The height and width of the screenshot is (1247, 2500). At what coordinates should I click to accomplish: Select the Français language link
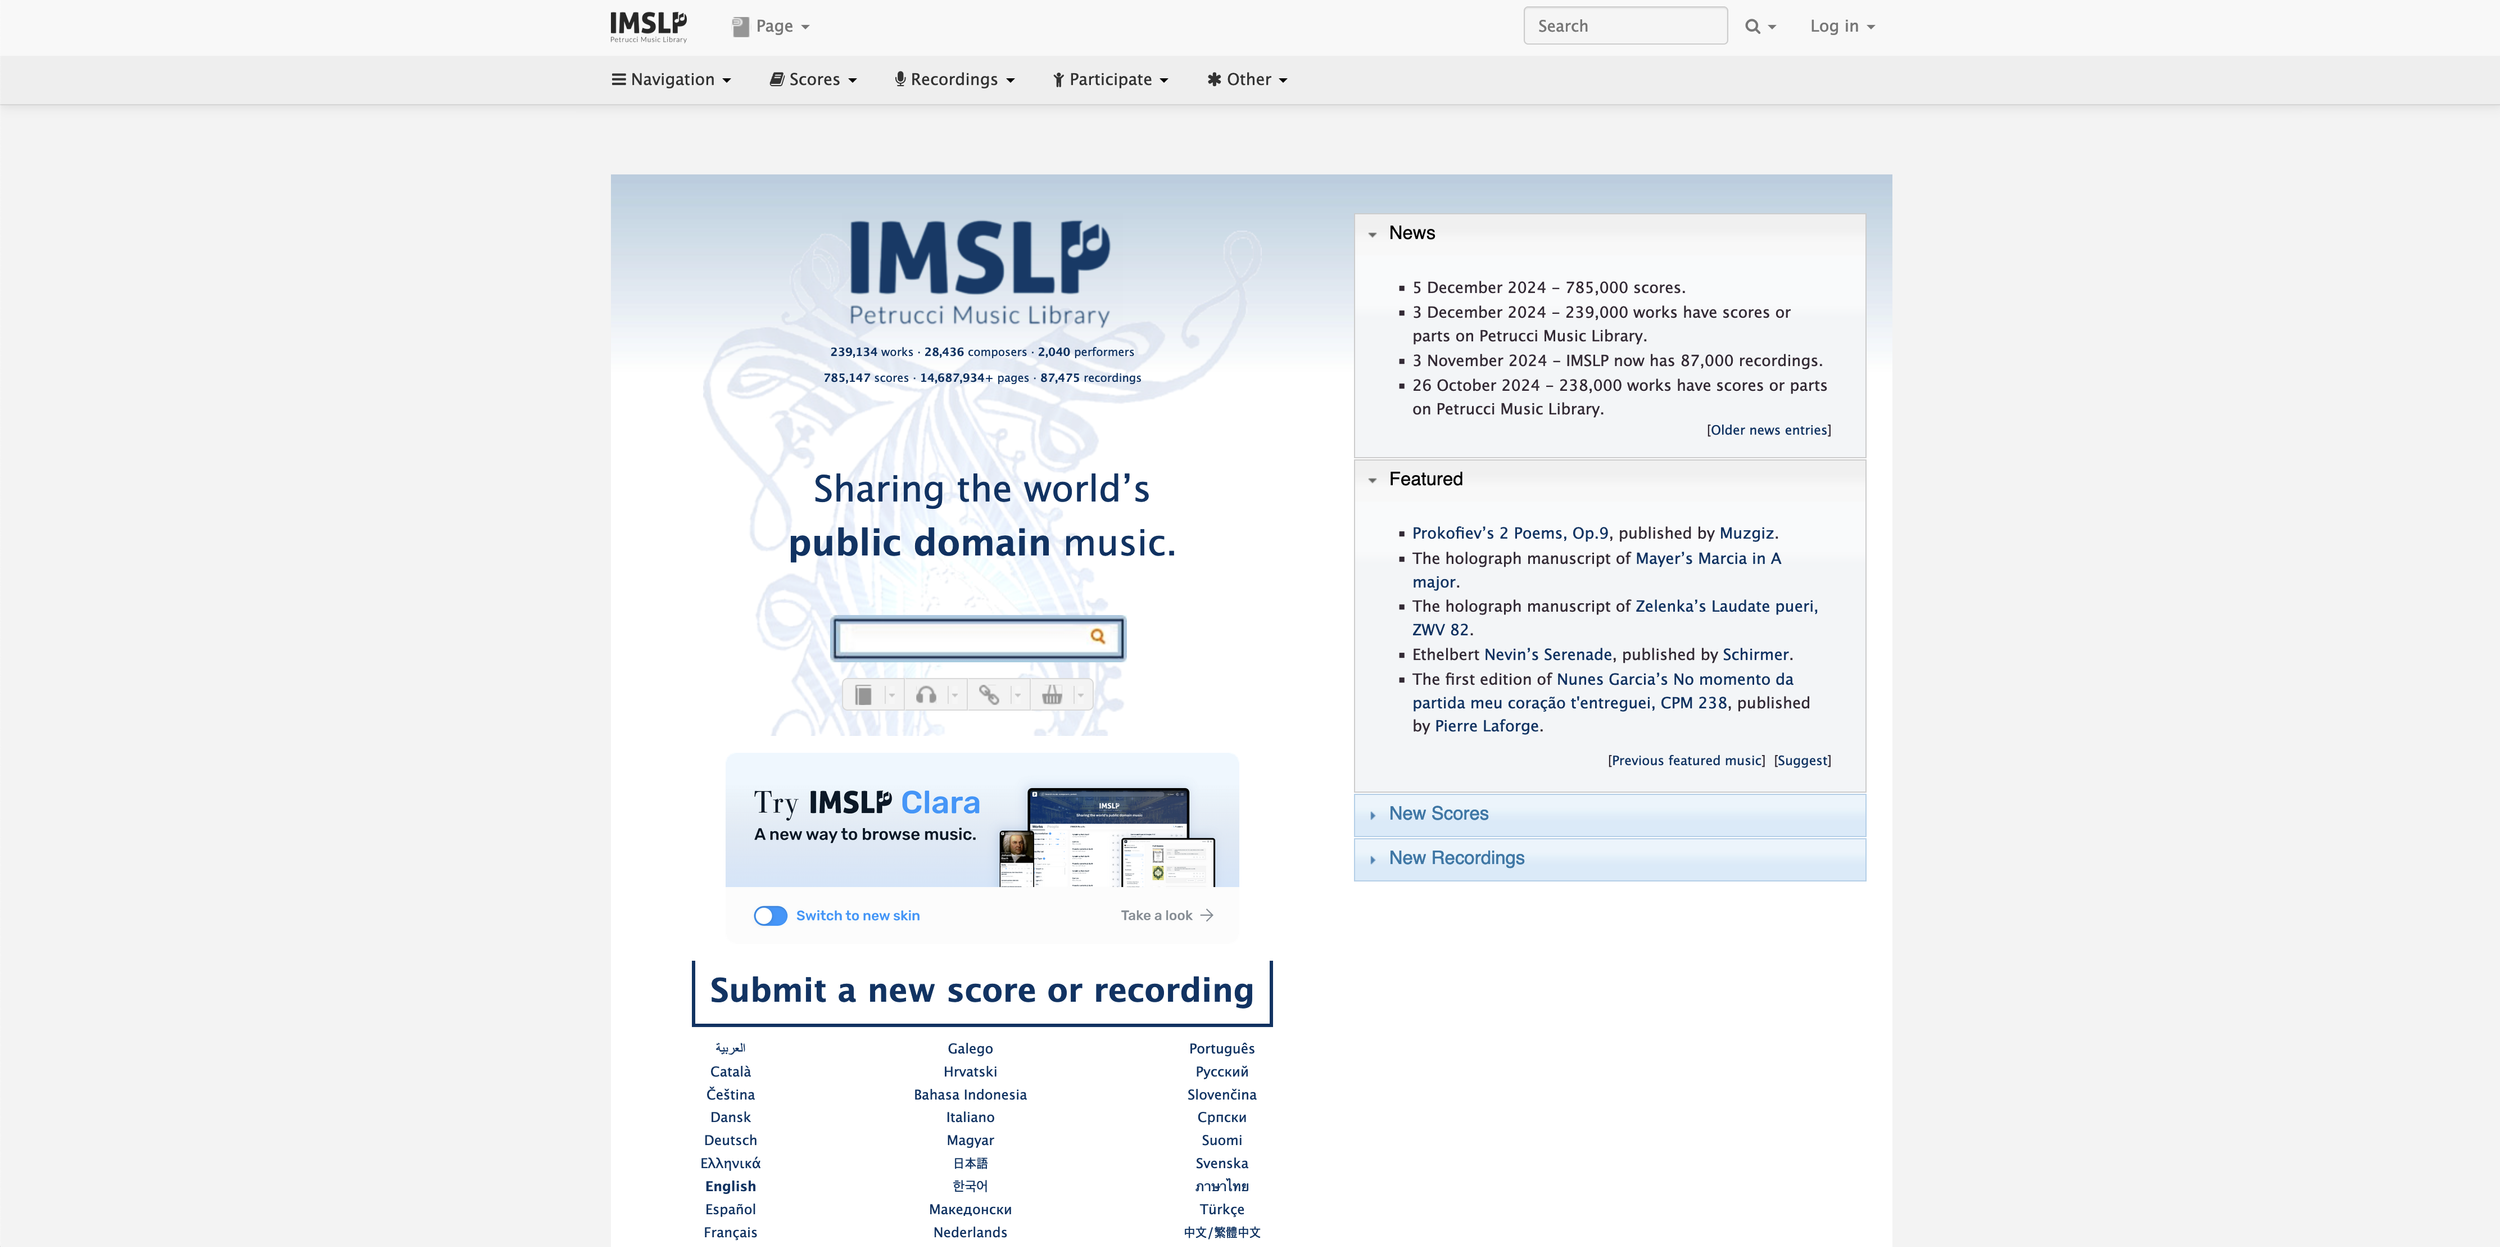coord(730,1232)
